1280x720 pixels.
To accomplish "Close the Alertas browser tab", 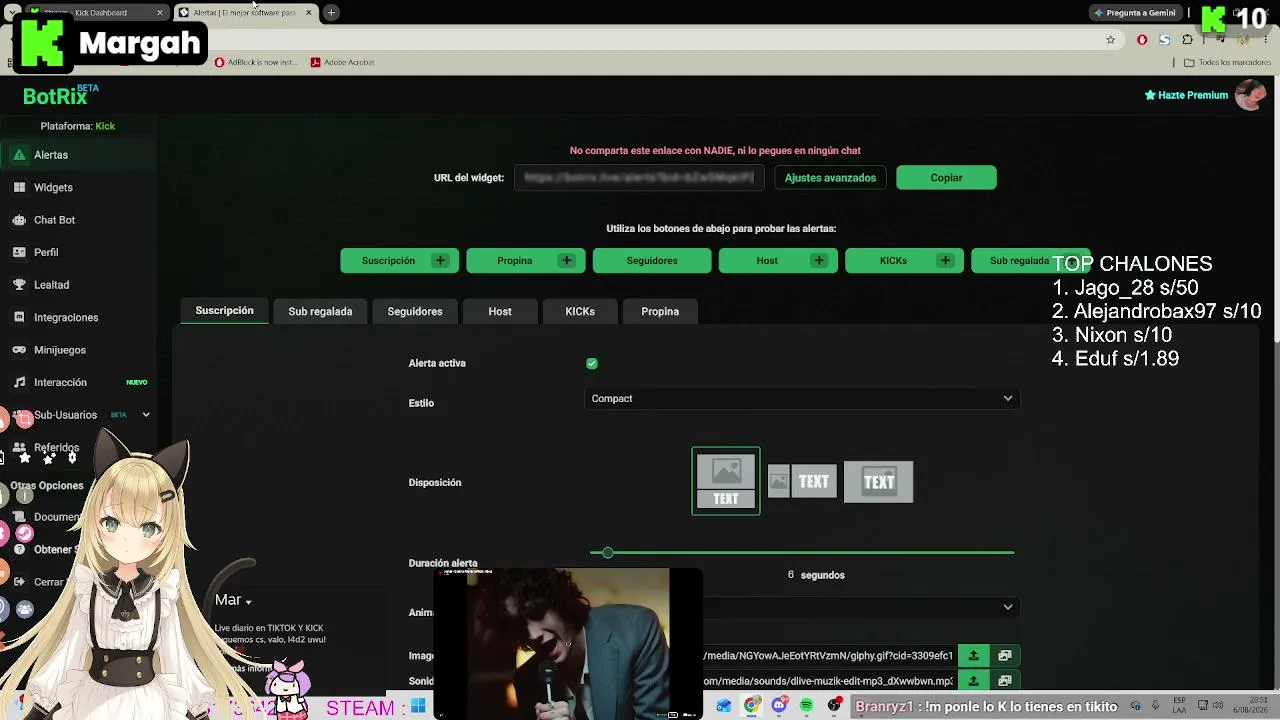I will point(308,13).
